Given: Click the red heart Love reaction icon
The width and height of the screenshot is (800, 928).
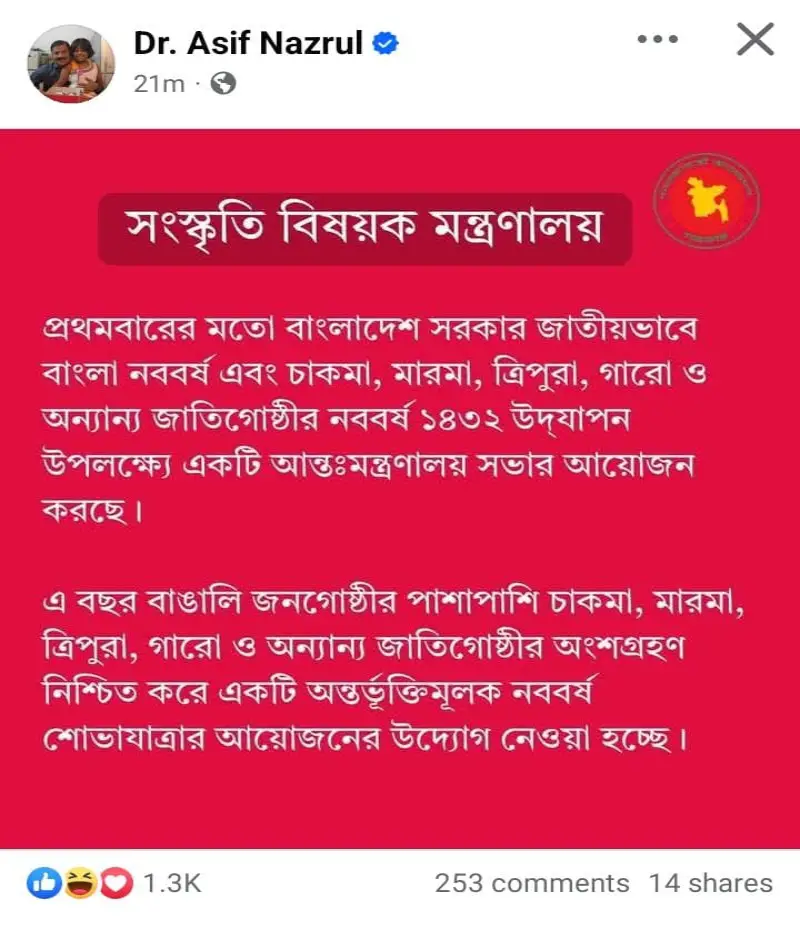Looking at the screenshot, I should [x=117, y=884].
